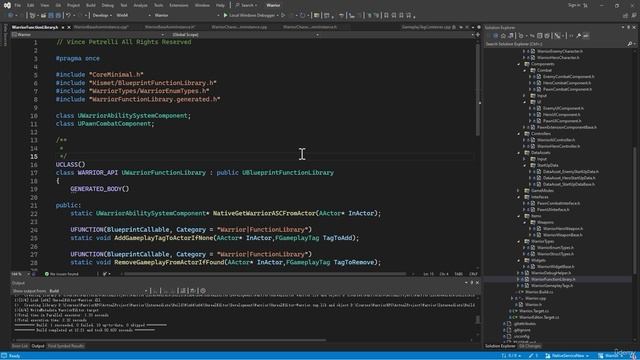
Task: Click the Undo arrow icon in main toolbar
Action: (x=68, y=15)
